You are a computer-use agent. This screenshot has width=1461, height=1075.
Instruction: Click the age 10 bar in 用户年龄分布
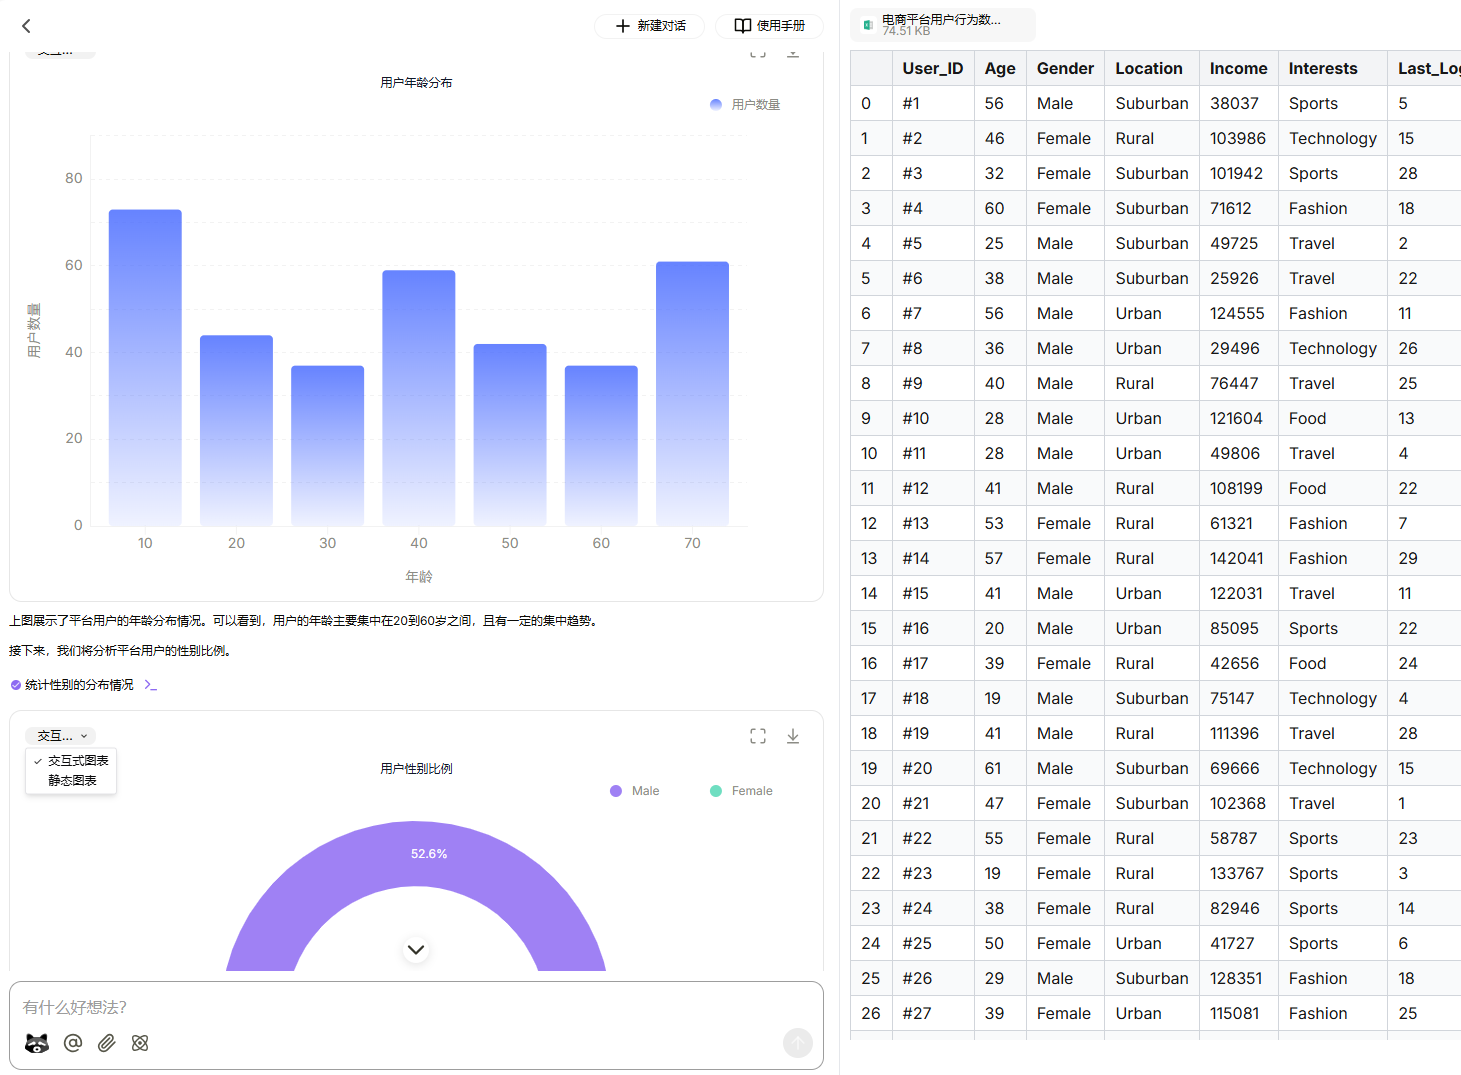[145, 368]
